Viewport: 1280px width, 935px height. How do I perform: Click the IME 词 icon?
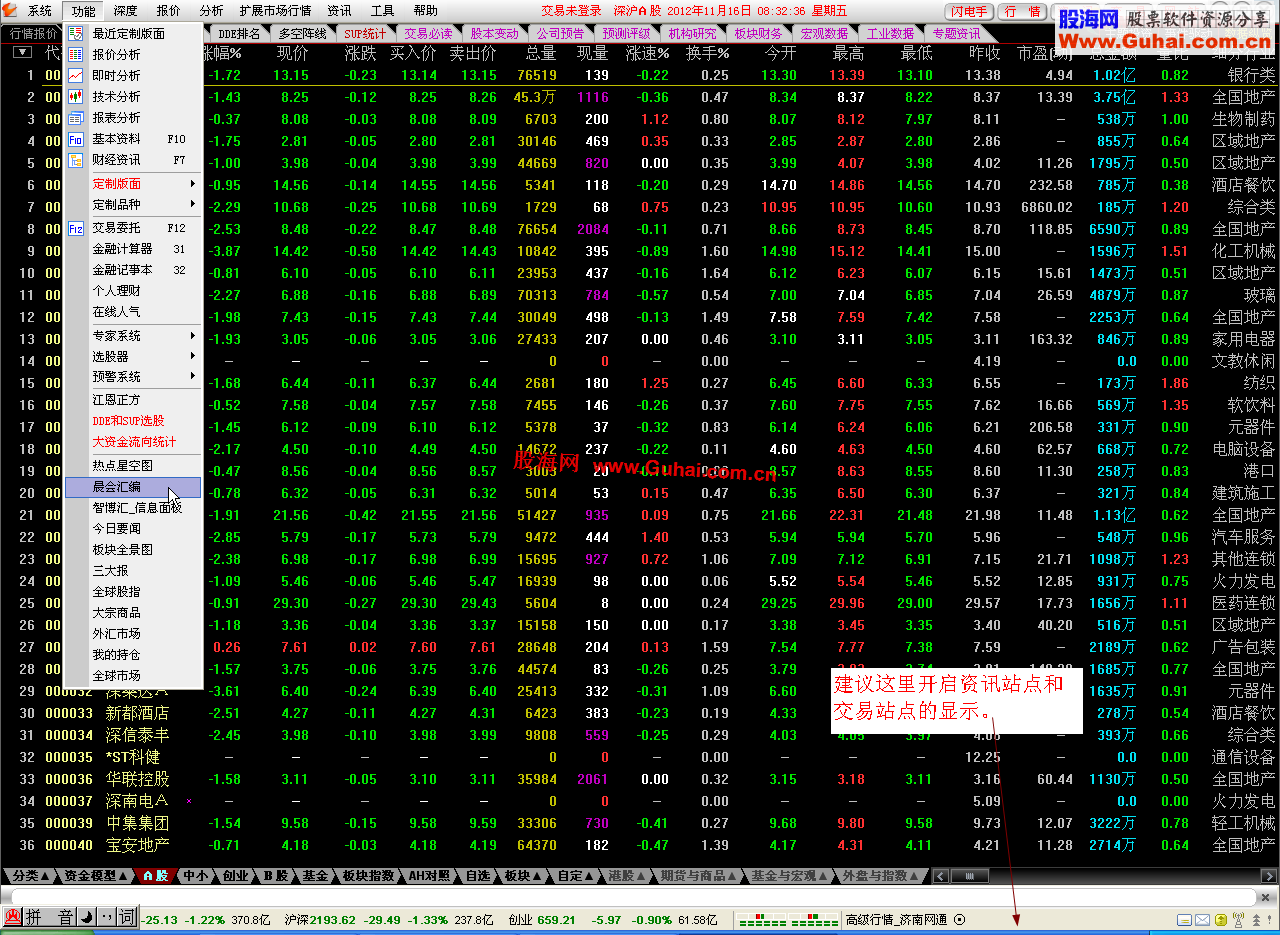pyautogui.click(x=127, y=917)
